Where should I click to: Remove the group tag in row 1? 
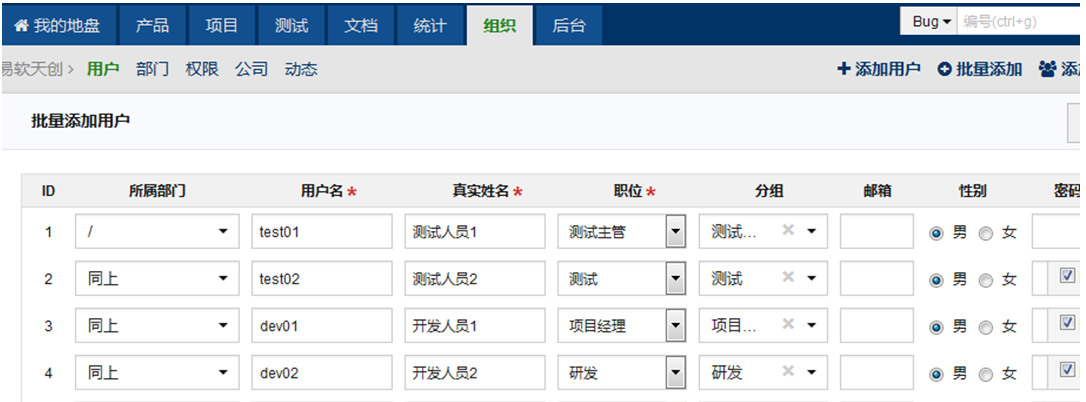tap(787, 230)
